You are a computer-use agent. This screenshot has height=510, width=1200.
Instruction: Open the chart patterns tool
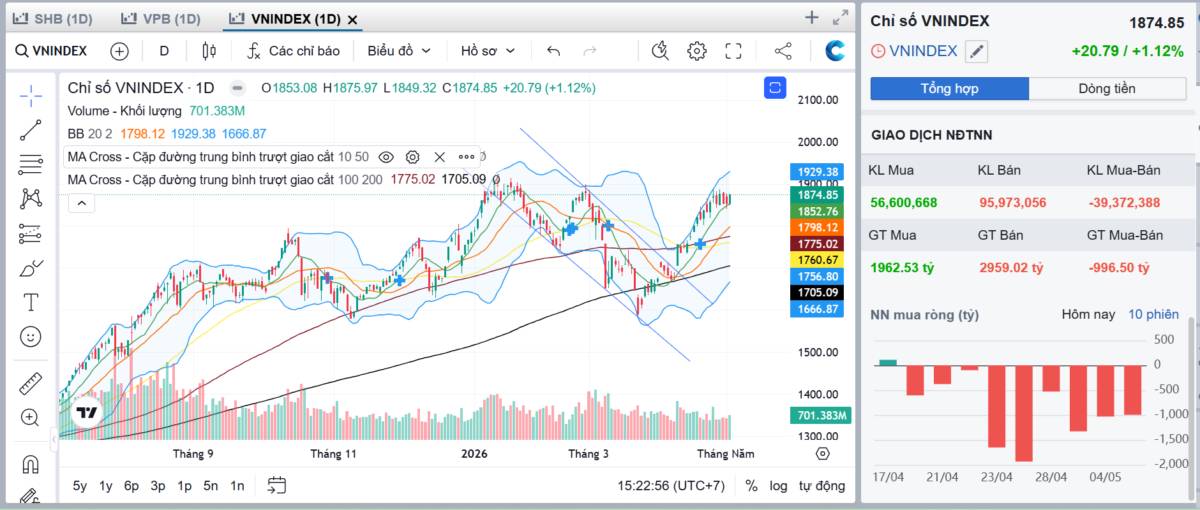click(x=31, y=198)
